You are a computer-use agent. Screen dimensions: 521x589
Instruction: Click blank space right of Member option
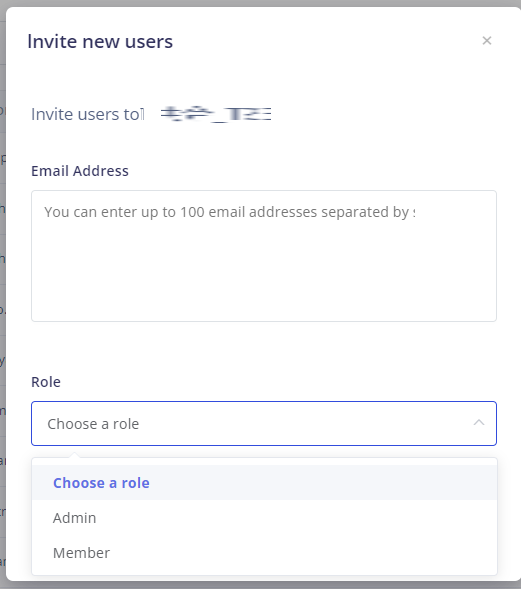tap(301, 553)
